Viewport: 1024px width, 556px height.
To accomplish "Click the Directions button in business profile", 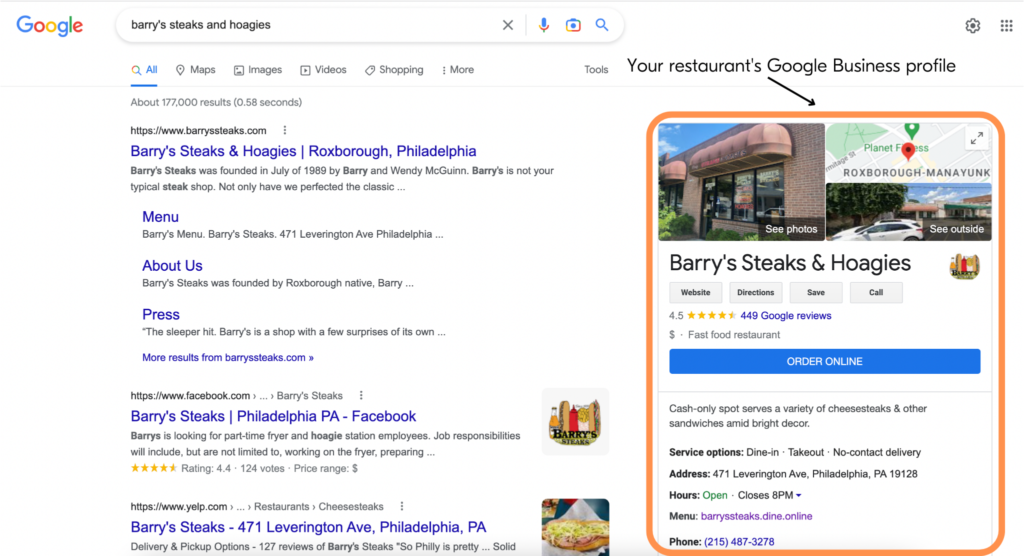I will click(x=756, y=293).
